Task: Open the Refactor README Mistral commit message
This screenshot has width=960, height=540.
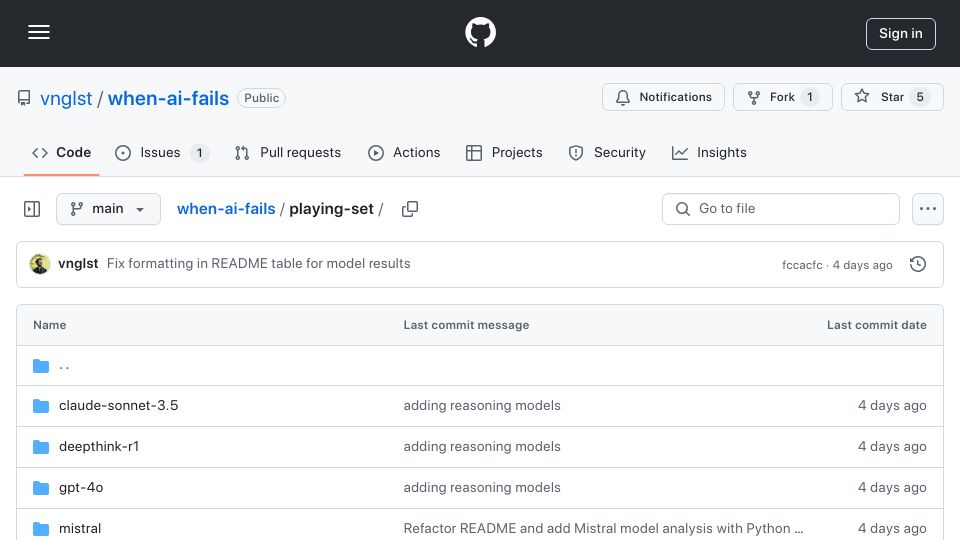Action: point(603,528)
